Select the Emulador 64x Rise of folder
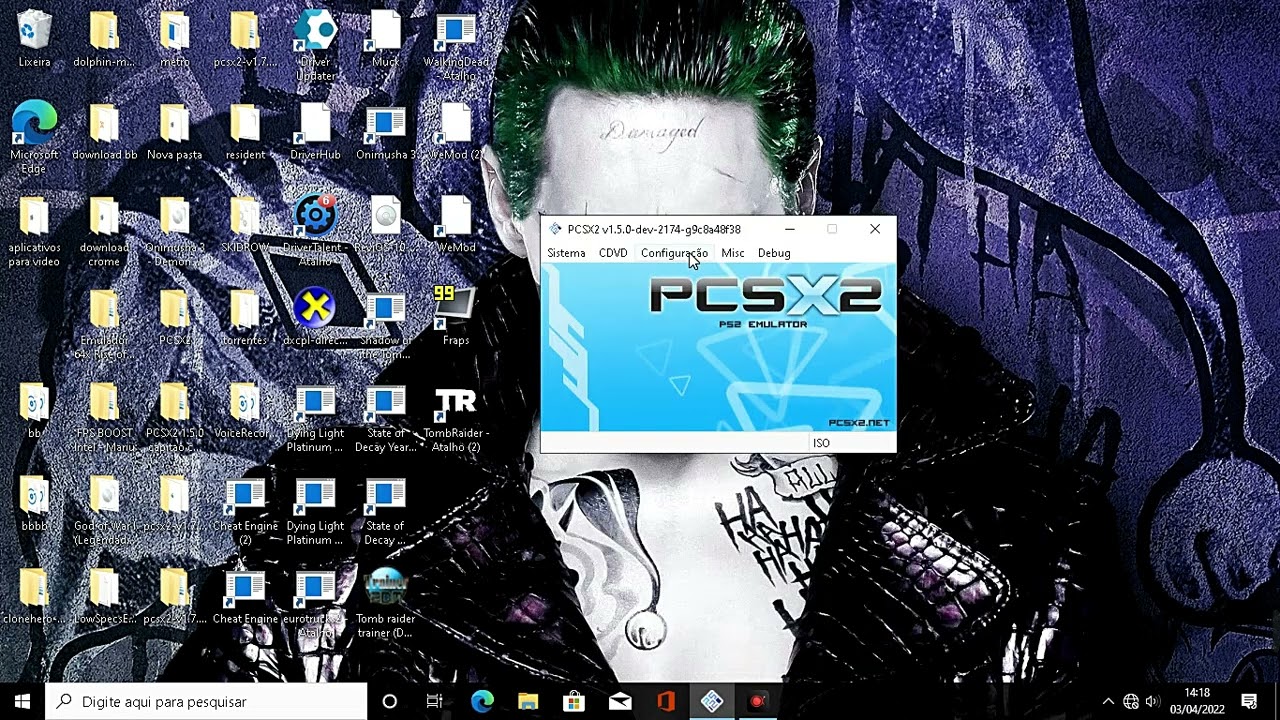Image resolution: width=1280 pixels, height=720 pixels. pyautogui.click(x=104, y=324)
